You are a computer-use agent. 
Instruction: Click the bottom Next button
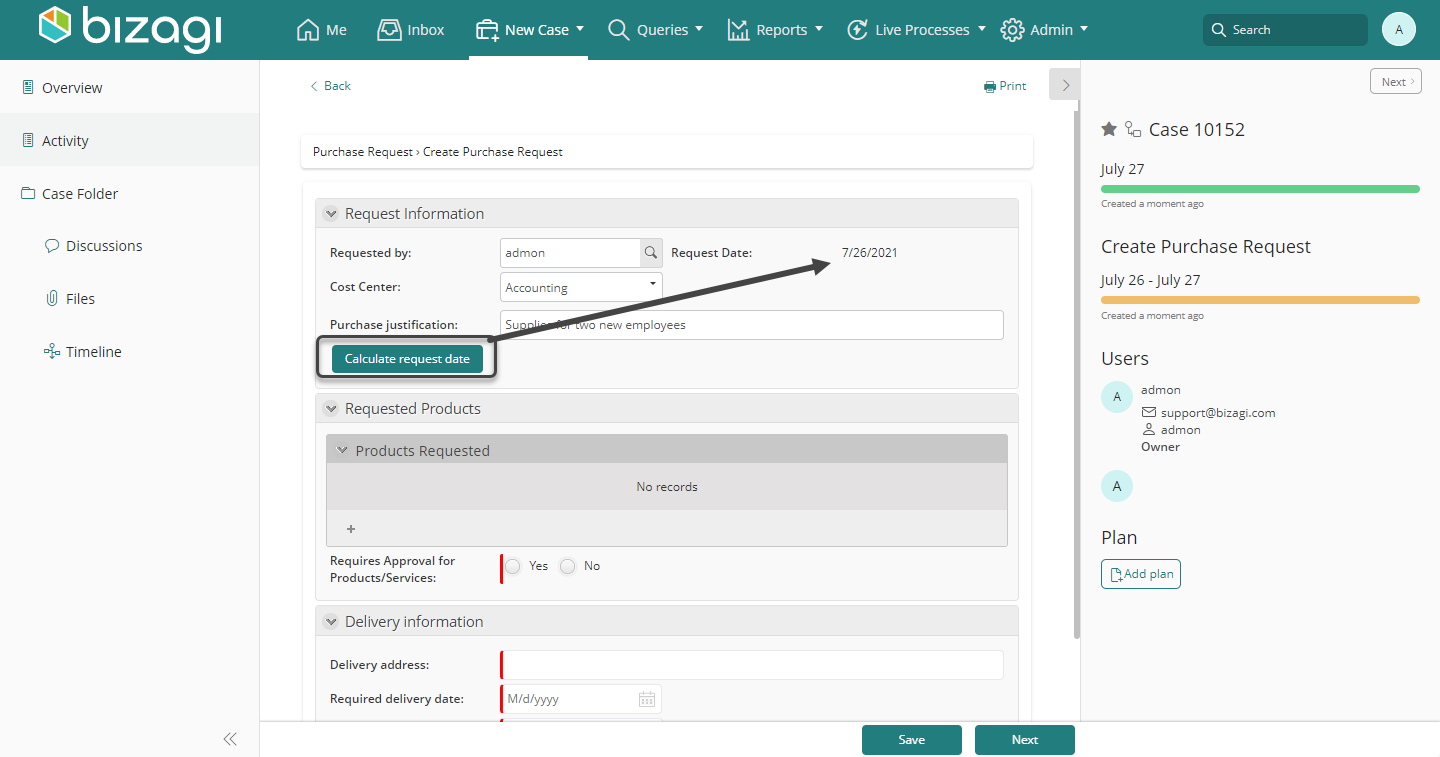click(1025, 740)
